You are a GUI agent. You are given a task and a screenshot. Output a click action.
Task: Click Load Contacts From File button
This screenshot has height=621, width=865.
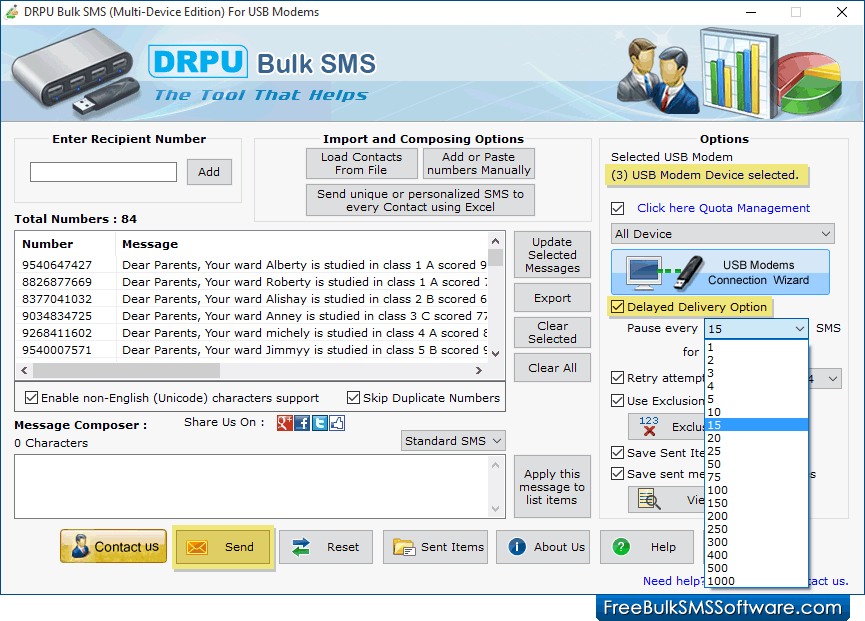click(x=362, y=164)
